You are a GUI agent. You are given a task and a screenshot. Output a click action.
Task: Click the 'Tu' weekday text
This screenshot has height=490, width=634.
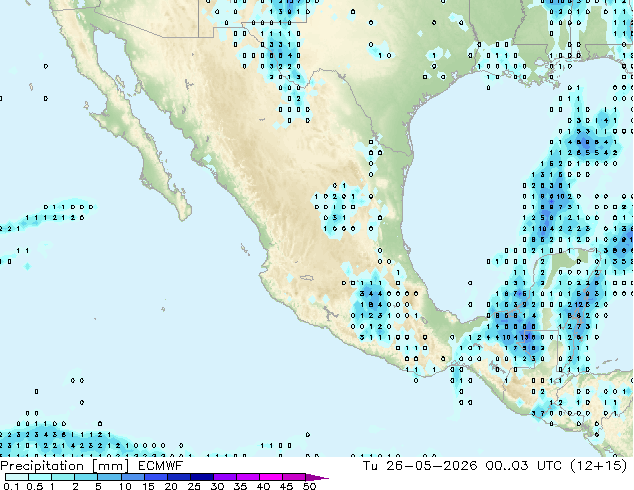pyautogui.click(x=370, y=466)
